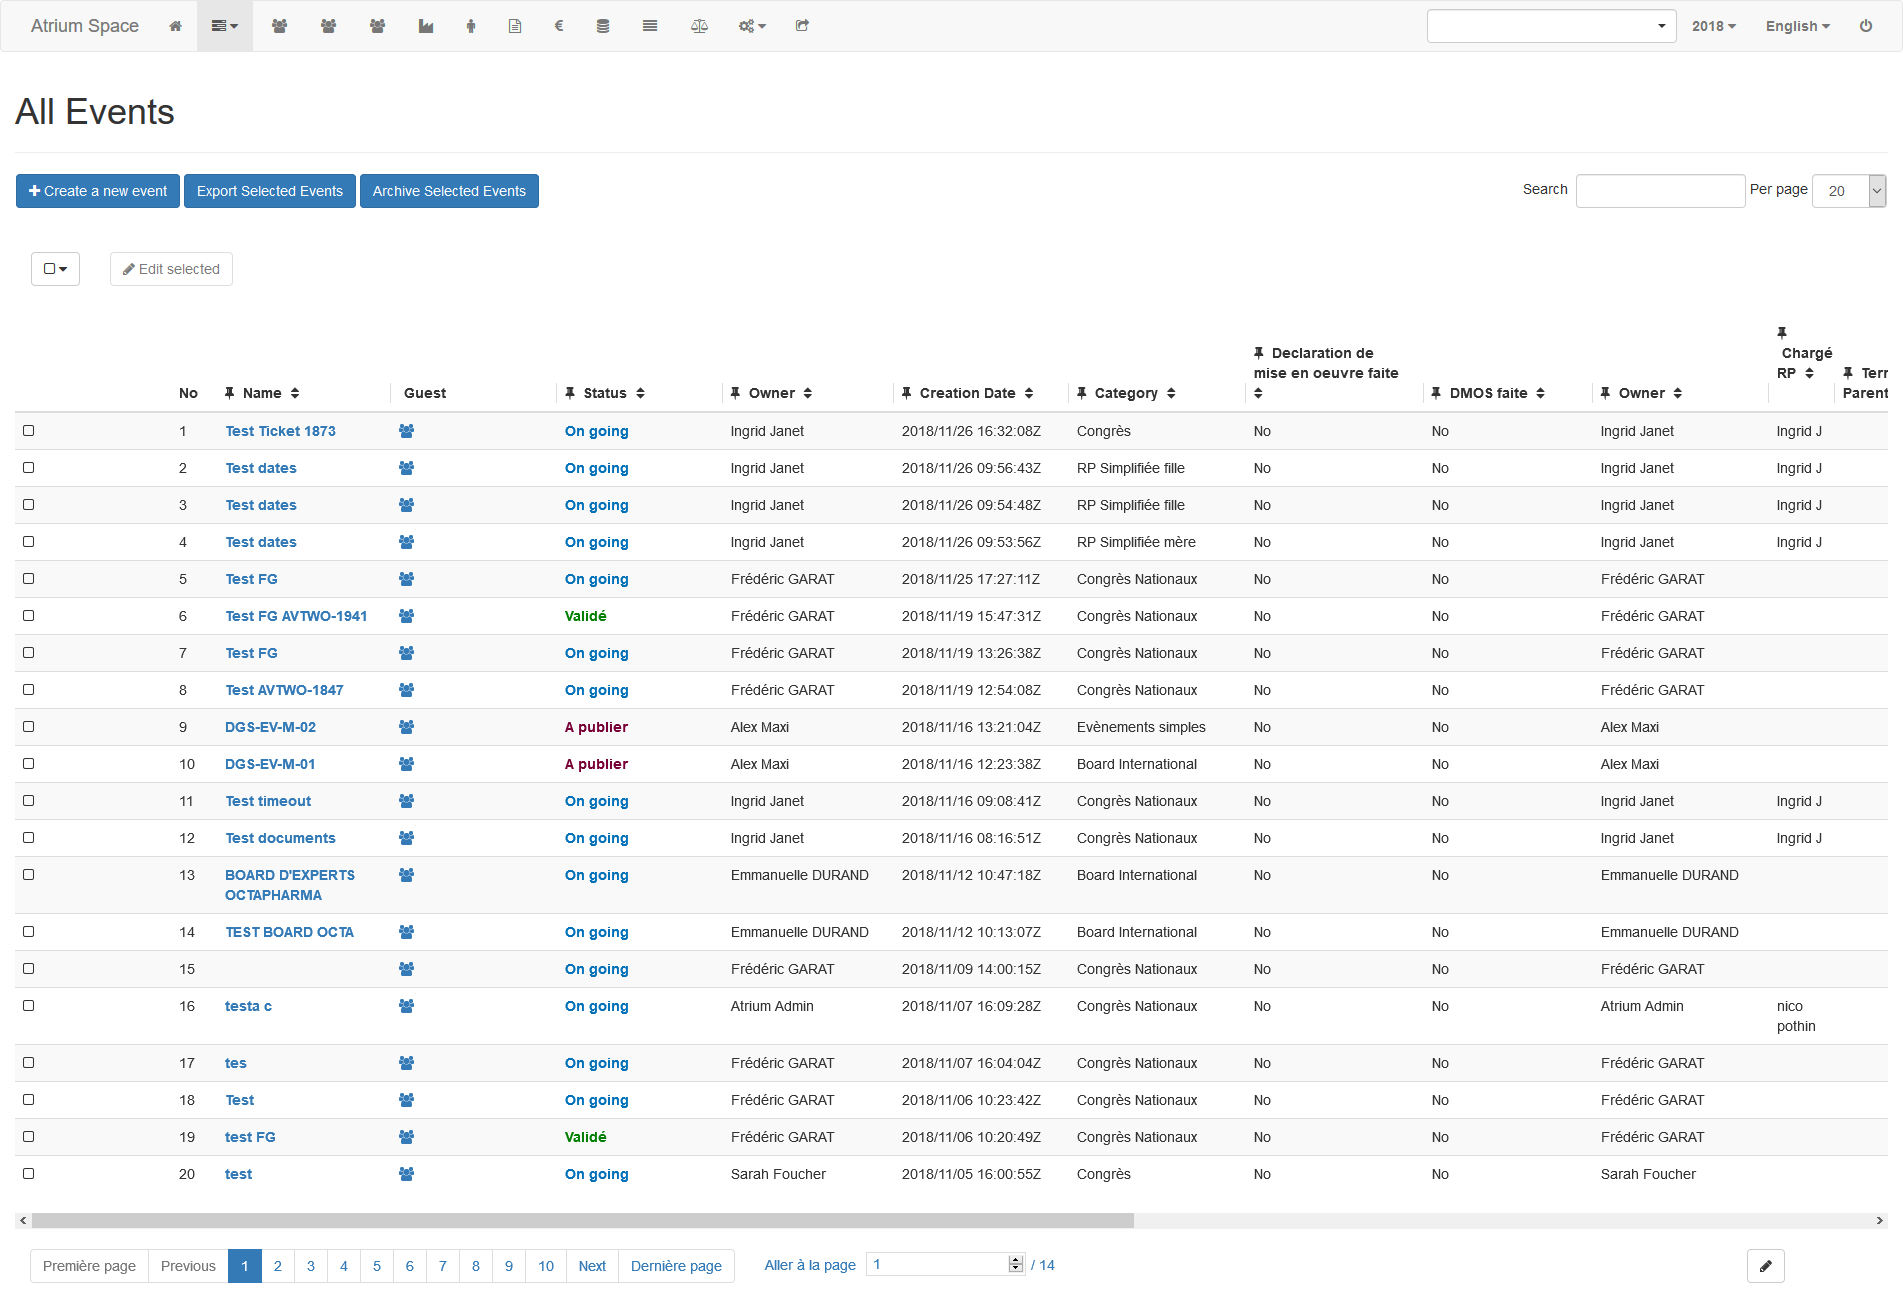Open guest icon for TEST BOARD OCTA

coord(406,932)
